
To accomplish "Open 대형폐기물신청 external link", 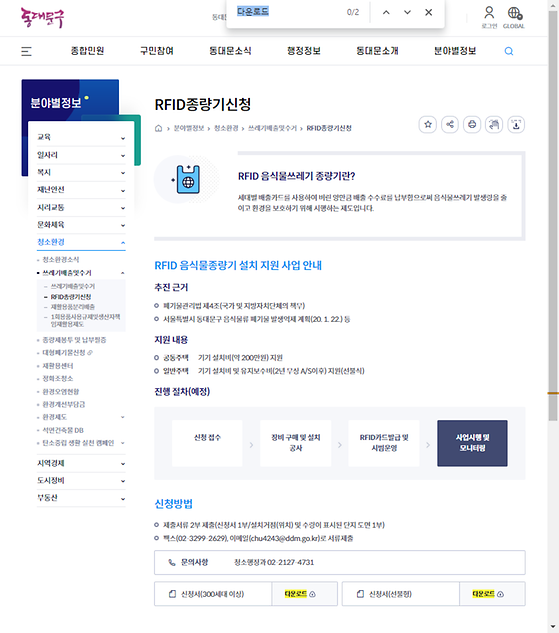I will (x=67, y=353).
